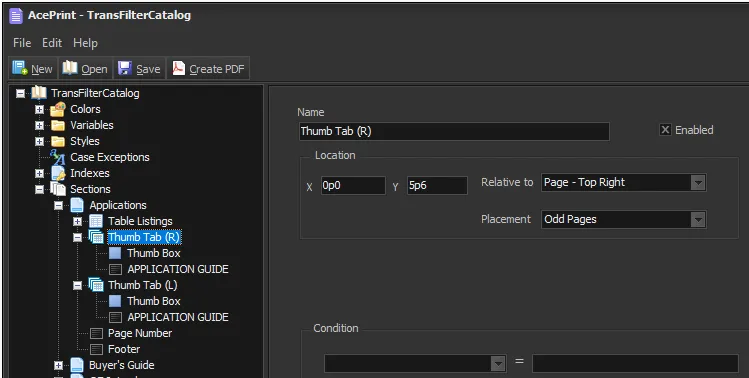
Task: Click the Table Listings grid icon
Action: [96, 221]
